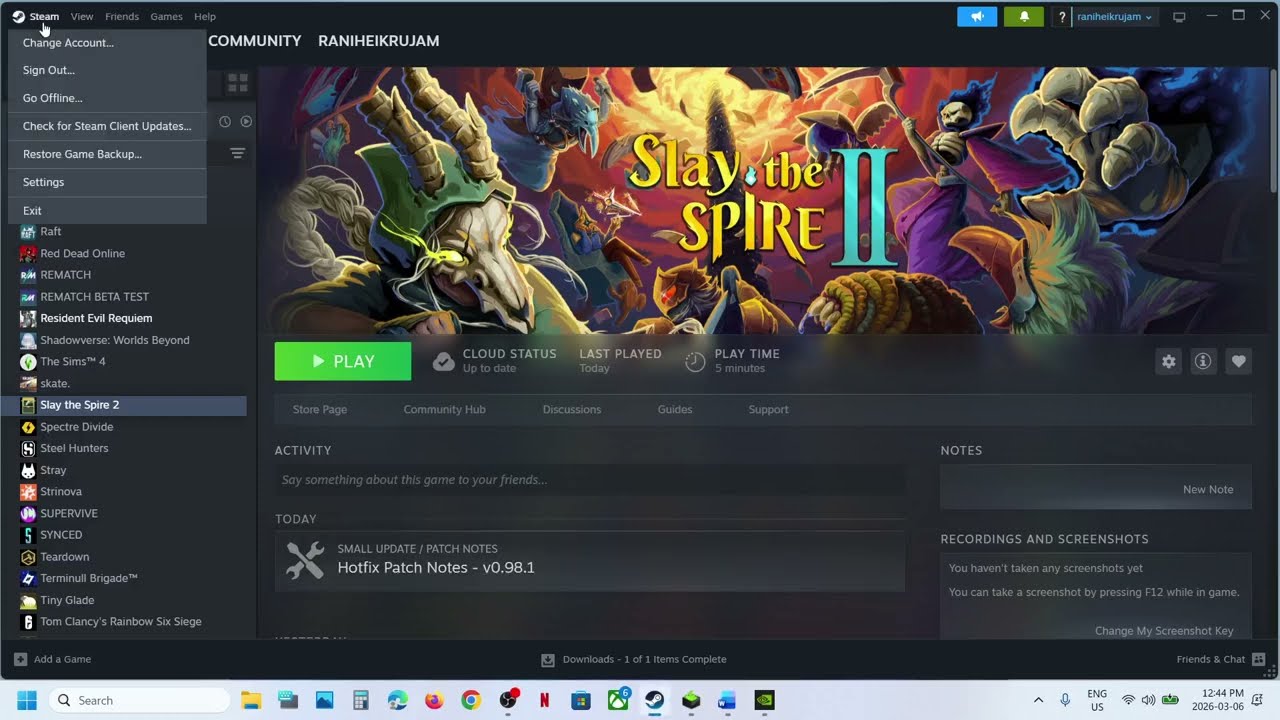1280x720 pixels.
Task: Open Chrome from the taskbar
Action: click(x=471, y=700)
